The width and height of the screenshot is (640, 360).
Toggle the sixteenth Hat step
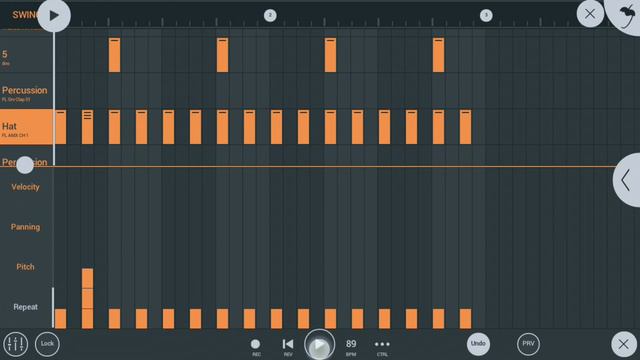pyautogui.click(x=465, y=127)
